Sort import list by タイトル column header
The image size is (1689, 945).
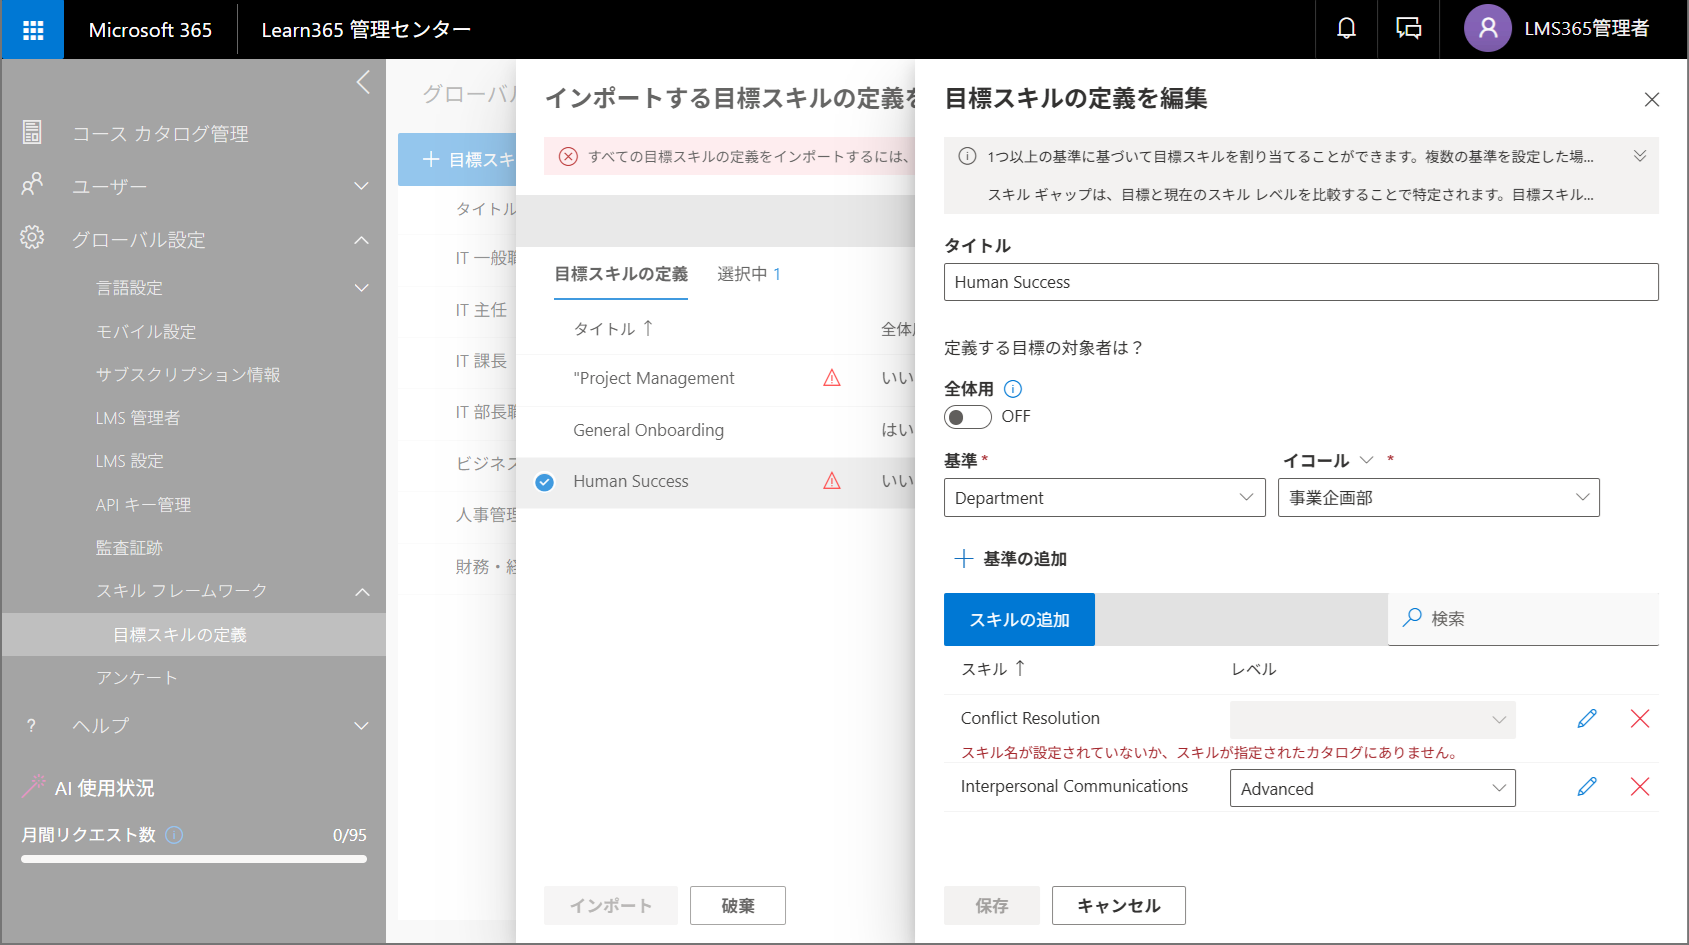(x=613, y=328)
